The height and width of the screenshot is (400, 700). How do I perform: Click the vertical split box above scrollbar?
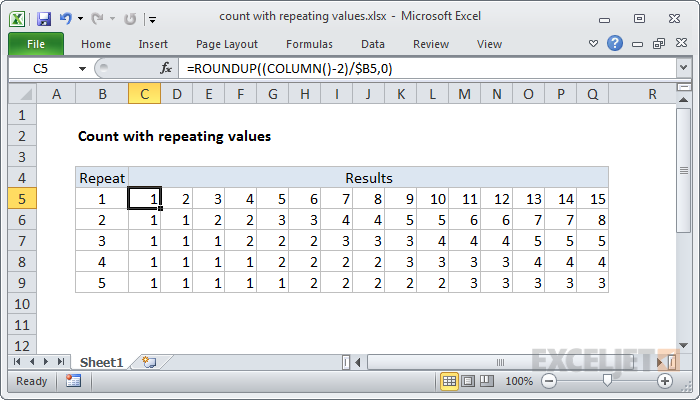(x=683, y=87)
